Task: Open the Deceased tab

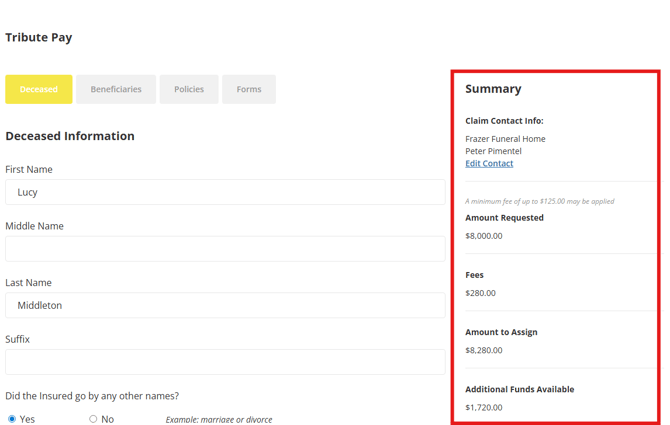Action: pyautogui.click(x=39, y=89)
